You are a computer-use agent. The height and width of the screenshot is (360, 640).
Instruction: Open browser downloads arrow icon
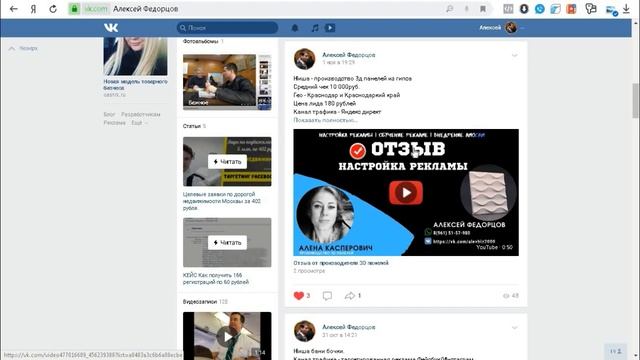pos(626,9)
